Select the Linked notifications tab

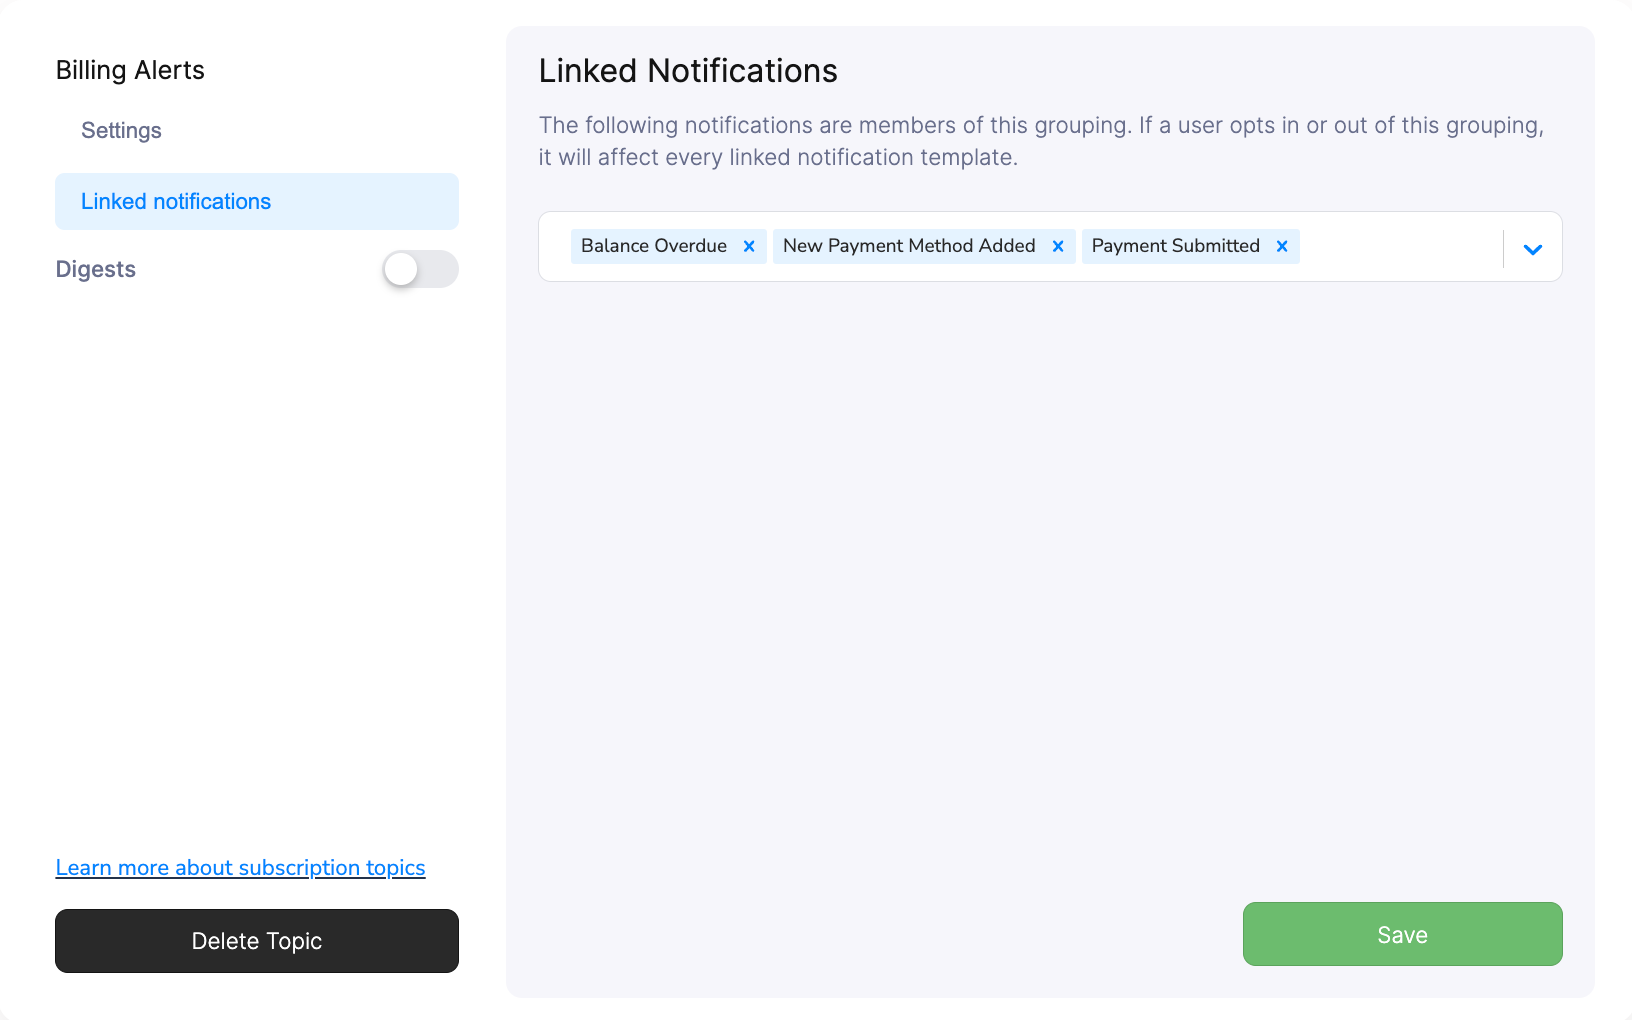(175, 201)
